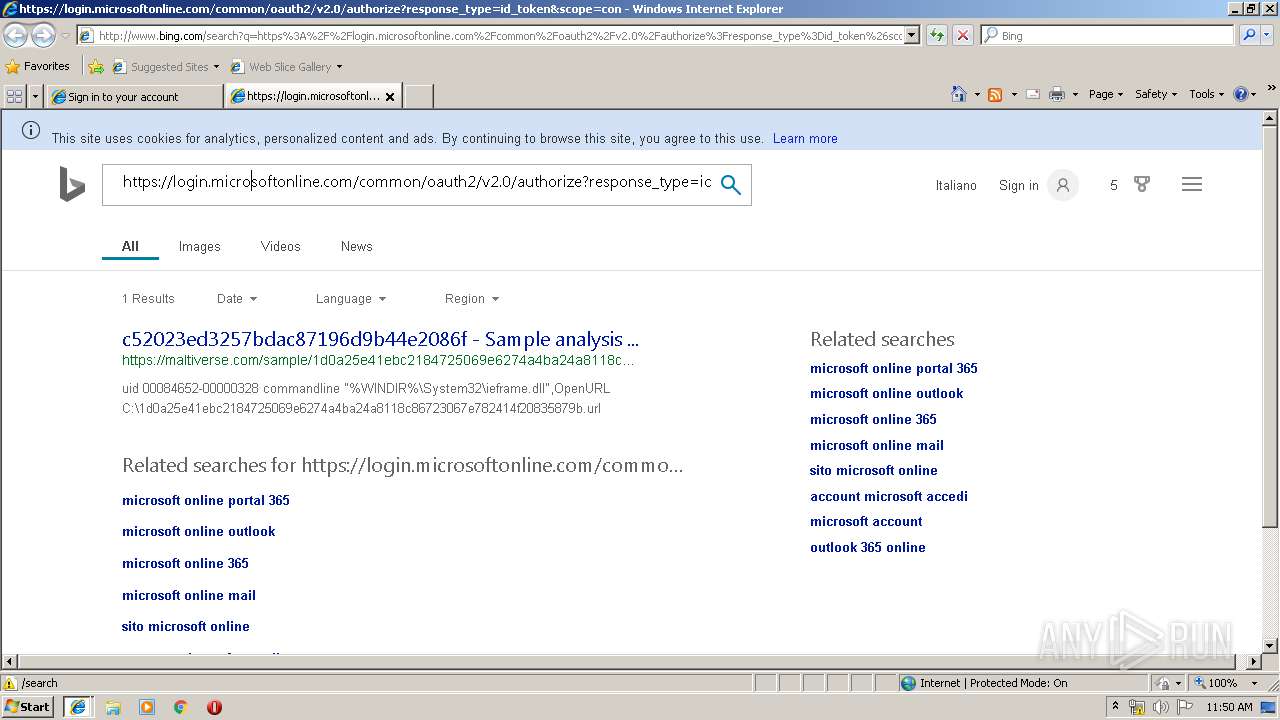Screen dimensions: 1280x720
Task: Open Google Chrome in the taskbar
Action: (181, 707)
